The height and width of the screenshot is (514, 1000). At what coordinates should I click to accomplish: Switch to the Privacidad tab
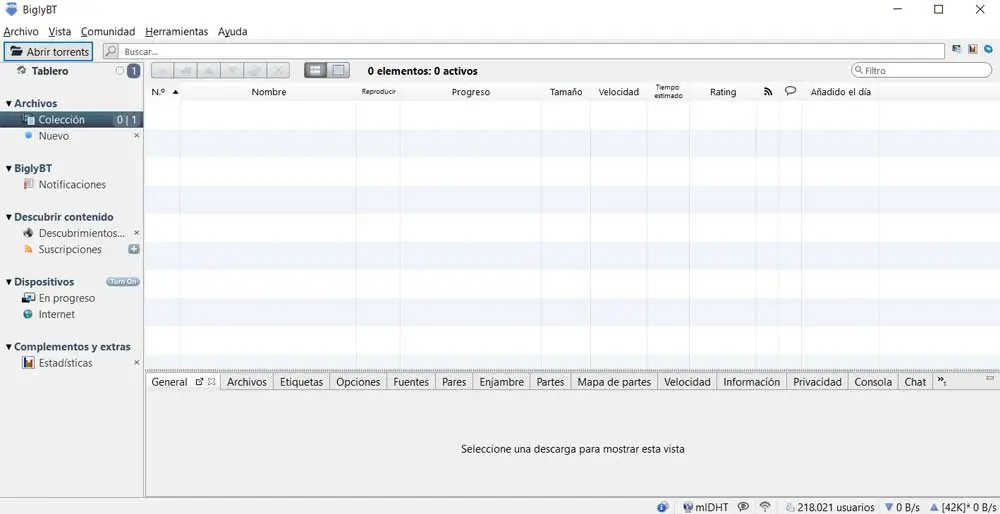point(818,382)
